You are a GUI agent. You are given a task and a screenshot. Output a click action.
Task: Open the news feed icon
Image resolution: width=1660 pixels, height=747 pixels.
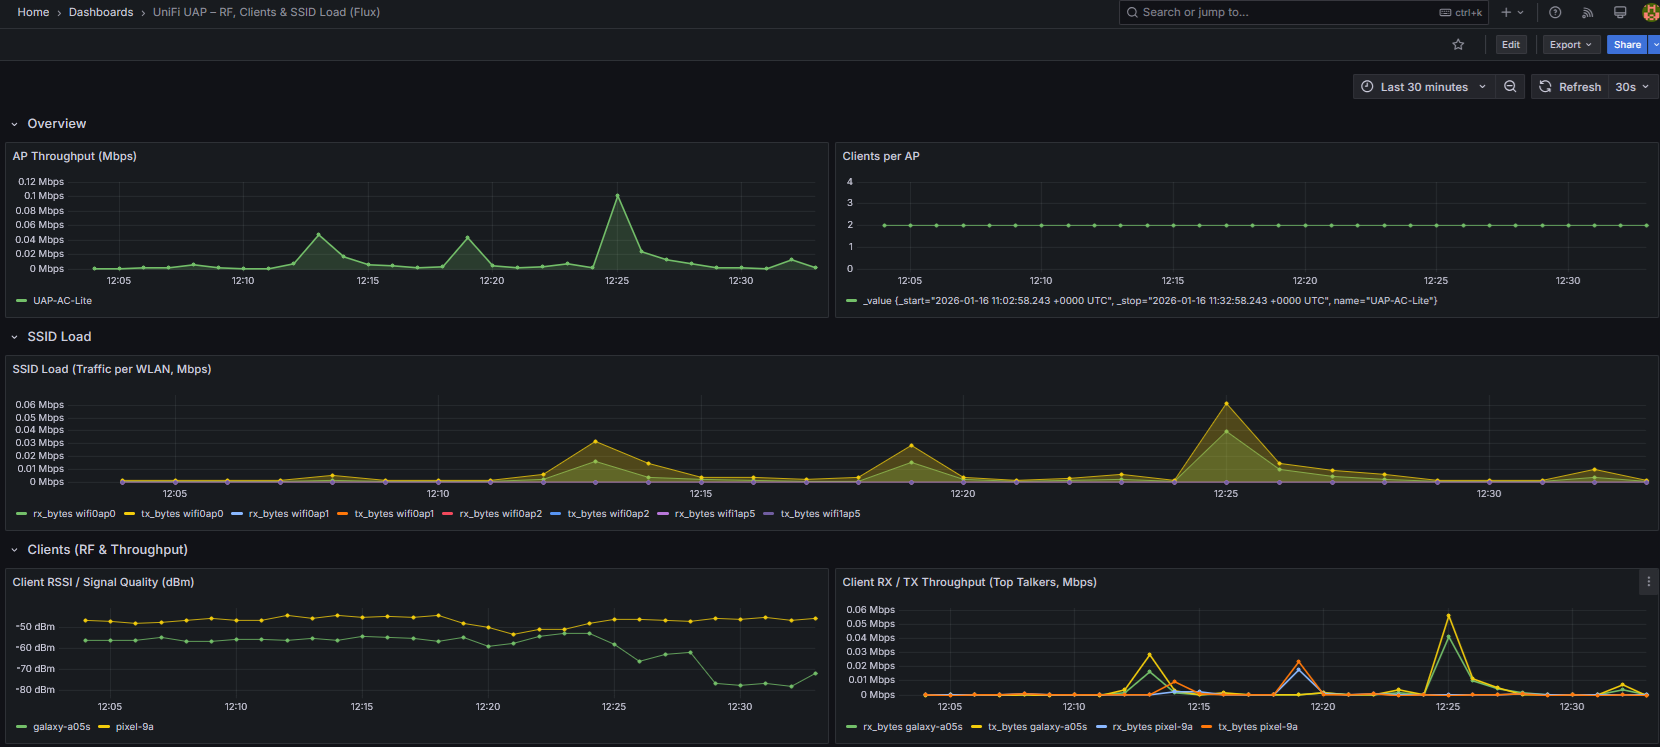click(x=1587, y=13)
